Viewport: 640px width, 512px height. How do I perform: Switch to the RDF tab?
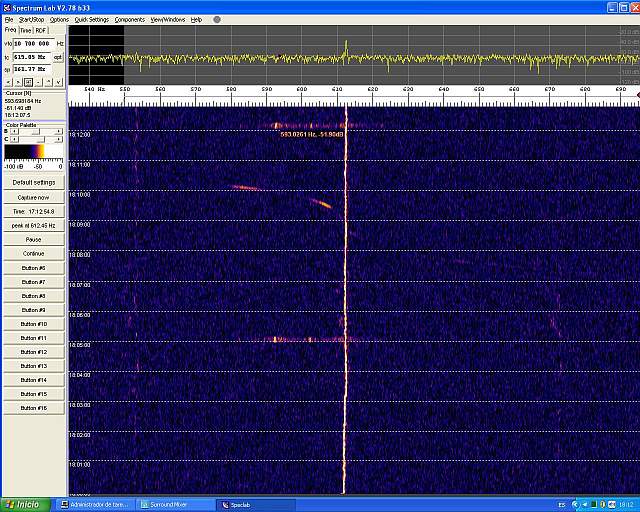41,30
